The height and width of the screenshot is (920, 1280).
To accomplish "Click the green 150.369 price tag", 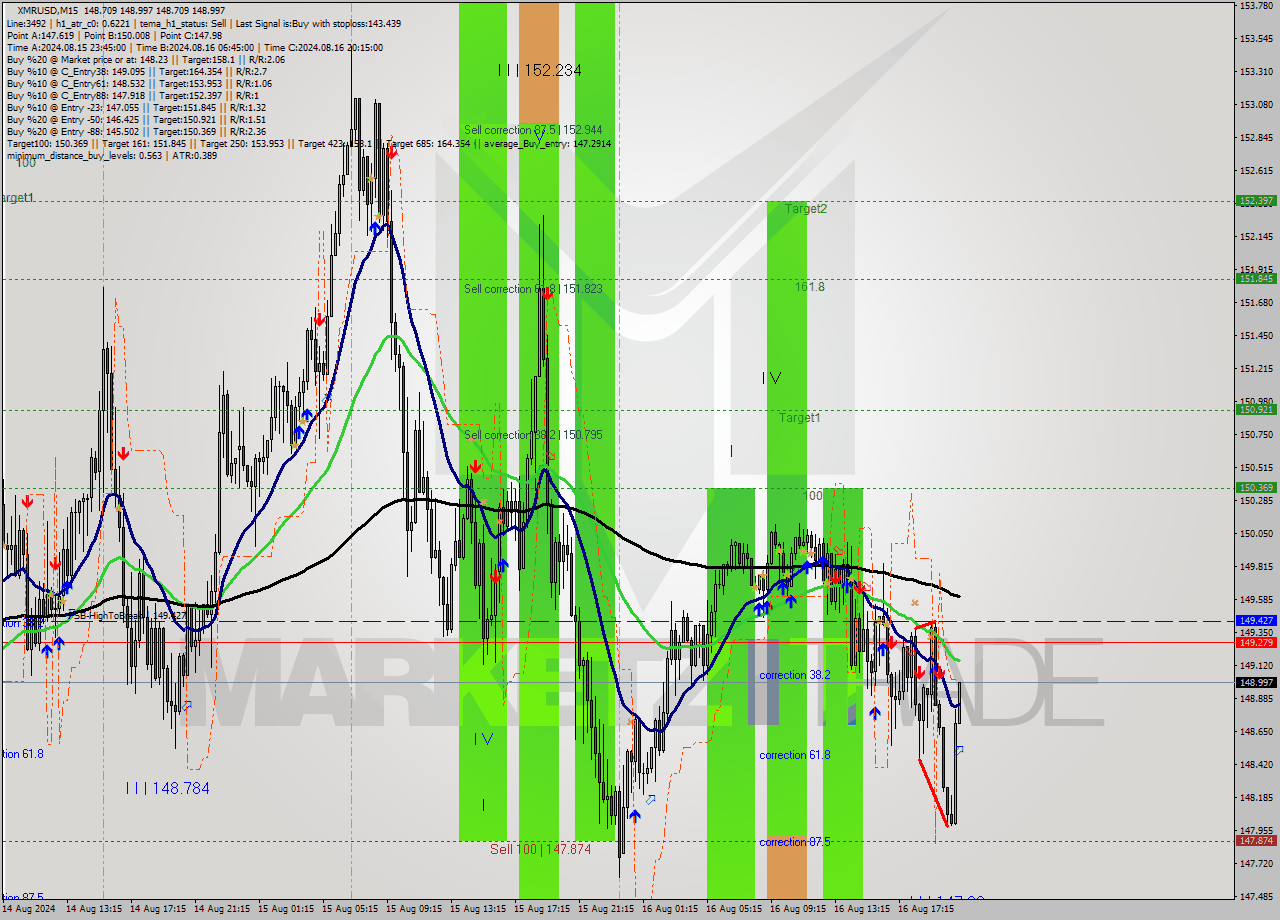I will 1256,488.
